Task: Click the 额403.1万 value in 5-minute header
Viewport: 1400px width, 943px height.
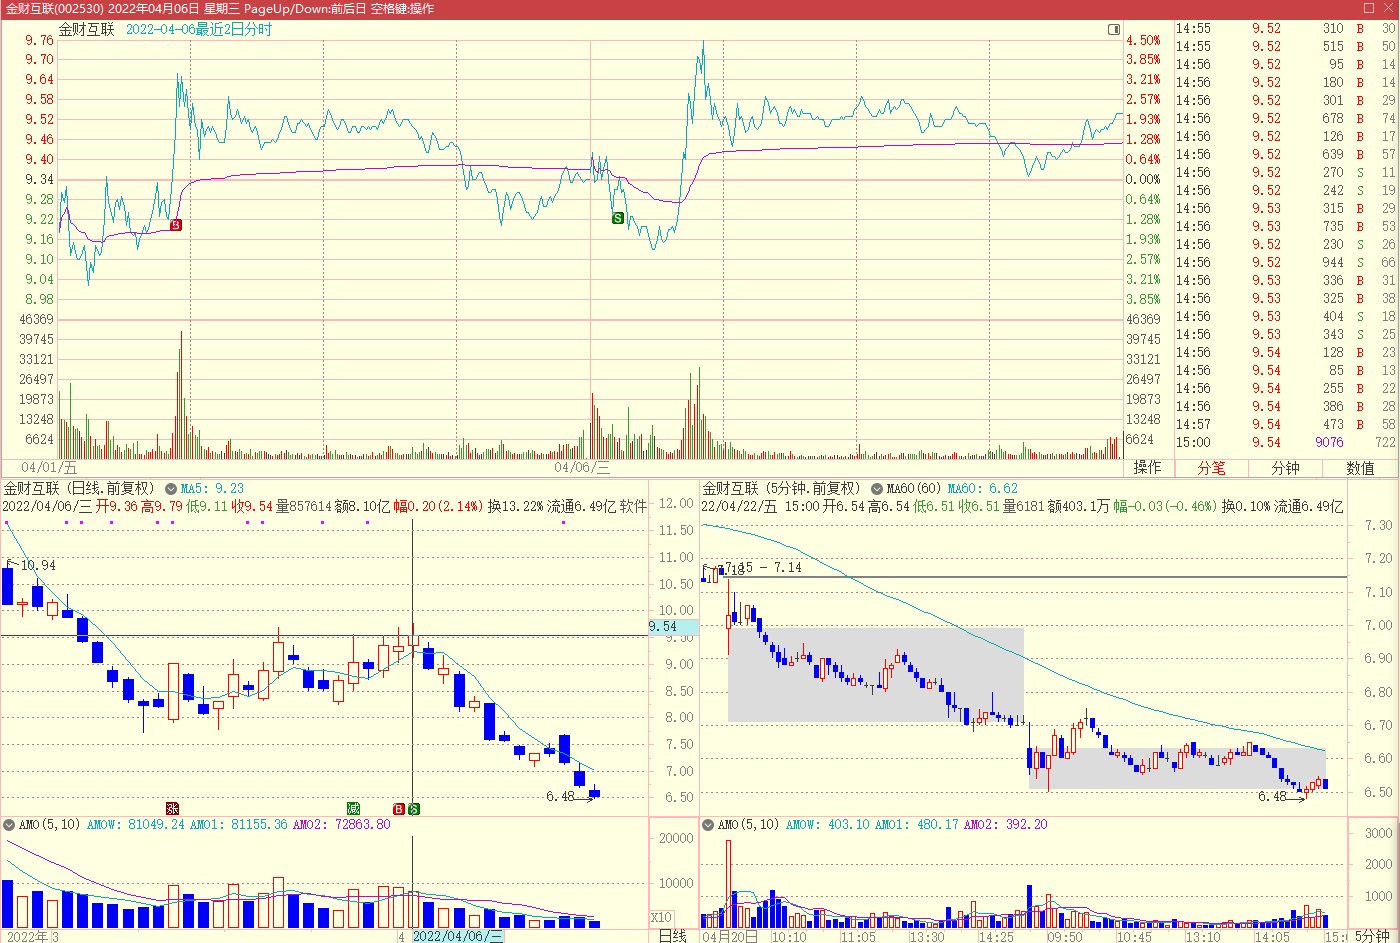Action: tap(1078, 506)
